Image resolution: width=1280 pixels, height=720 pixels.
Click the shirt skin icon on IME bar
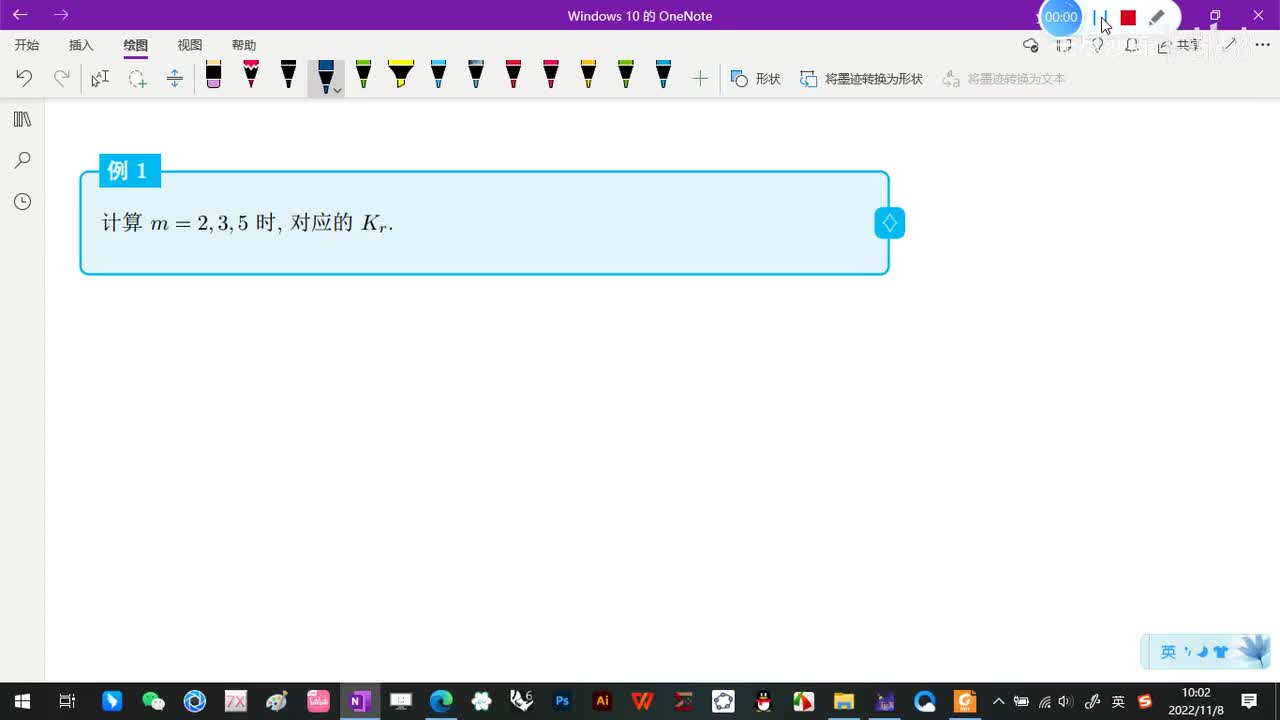pos(1220,652)
